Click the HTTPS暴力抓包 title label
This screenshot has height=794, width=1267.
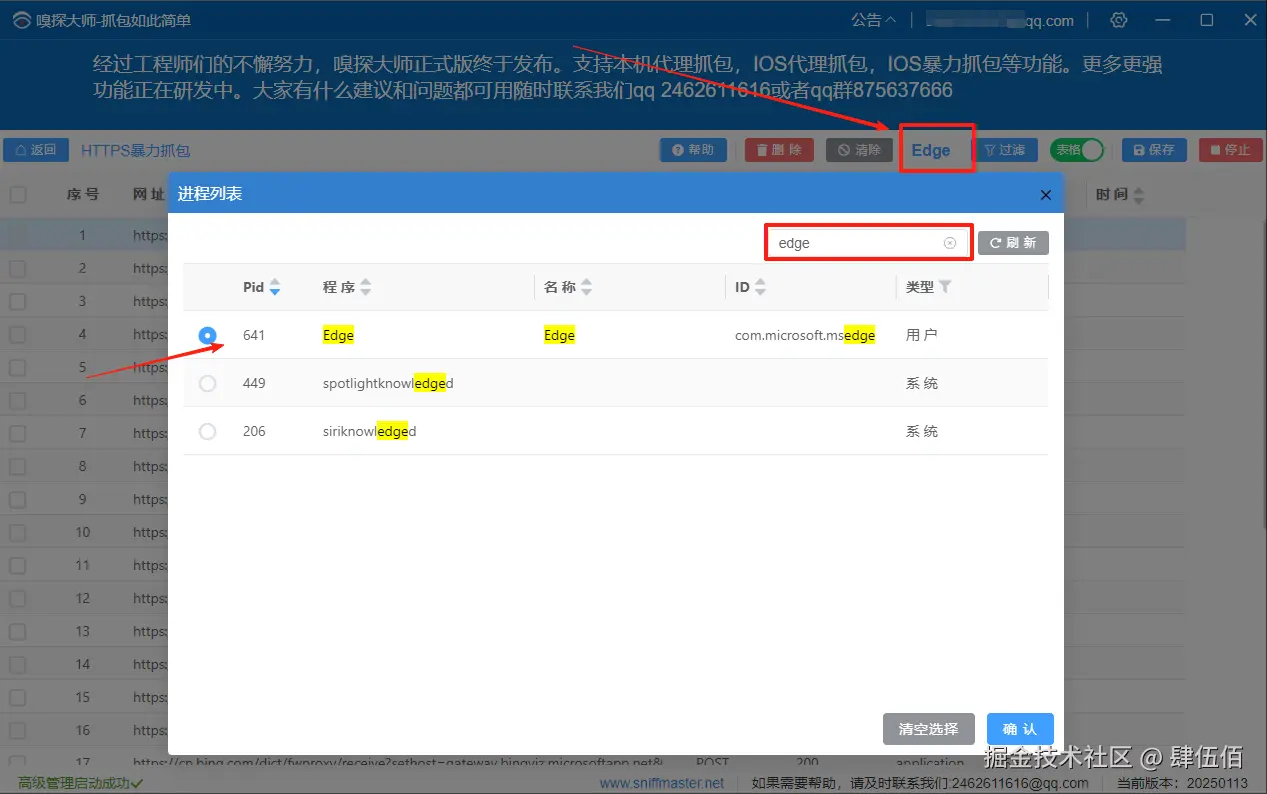click(x=135, y=150)
